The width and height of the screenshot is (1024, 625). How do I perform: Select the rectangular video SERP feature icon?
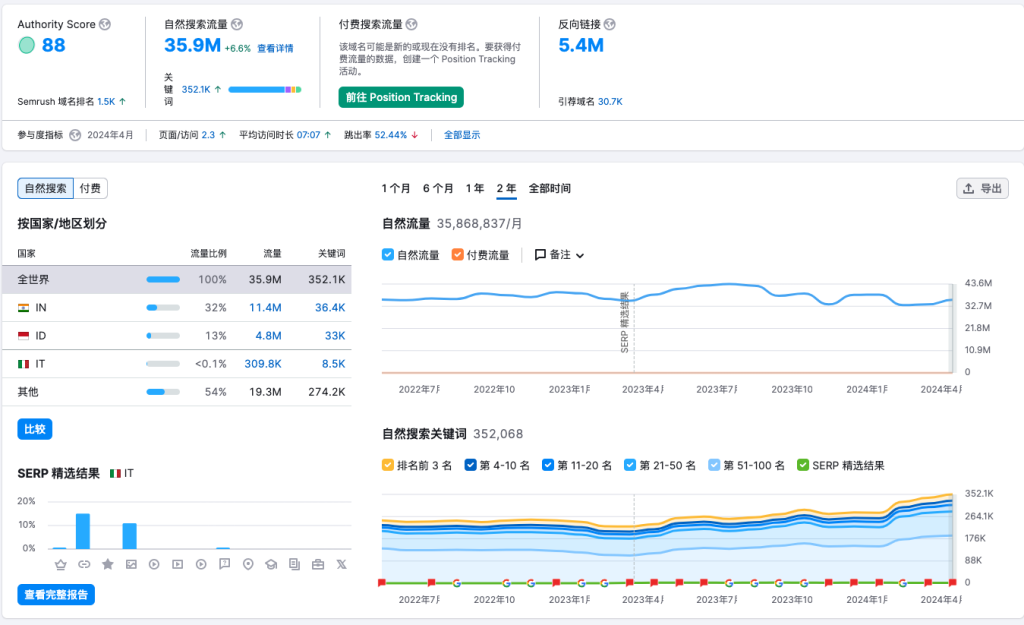click(178, 564)
